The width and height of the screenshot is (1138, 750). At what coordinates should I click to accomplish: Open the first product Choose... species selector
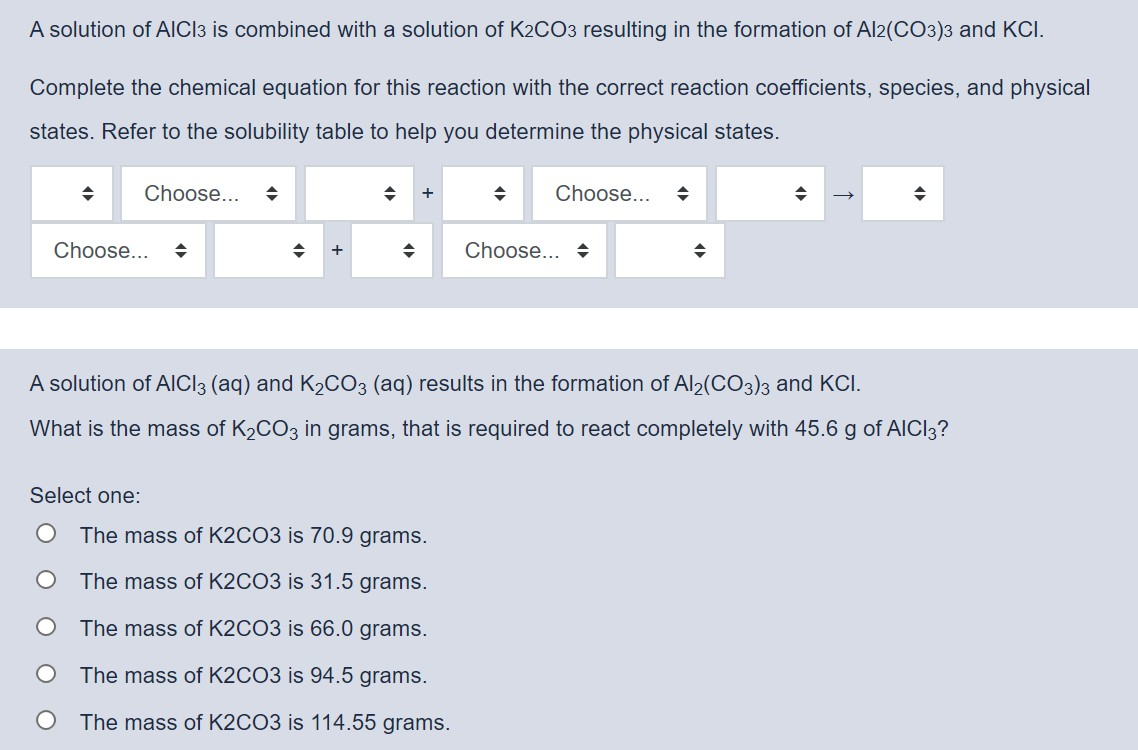(118, 250)
